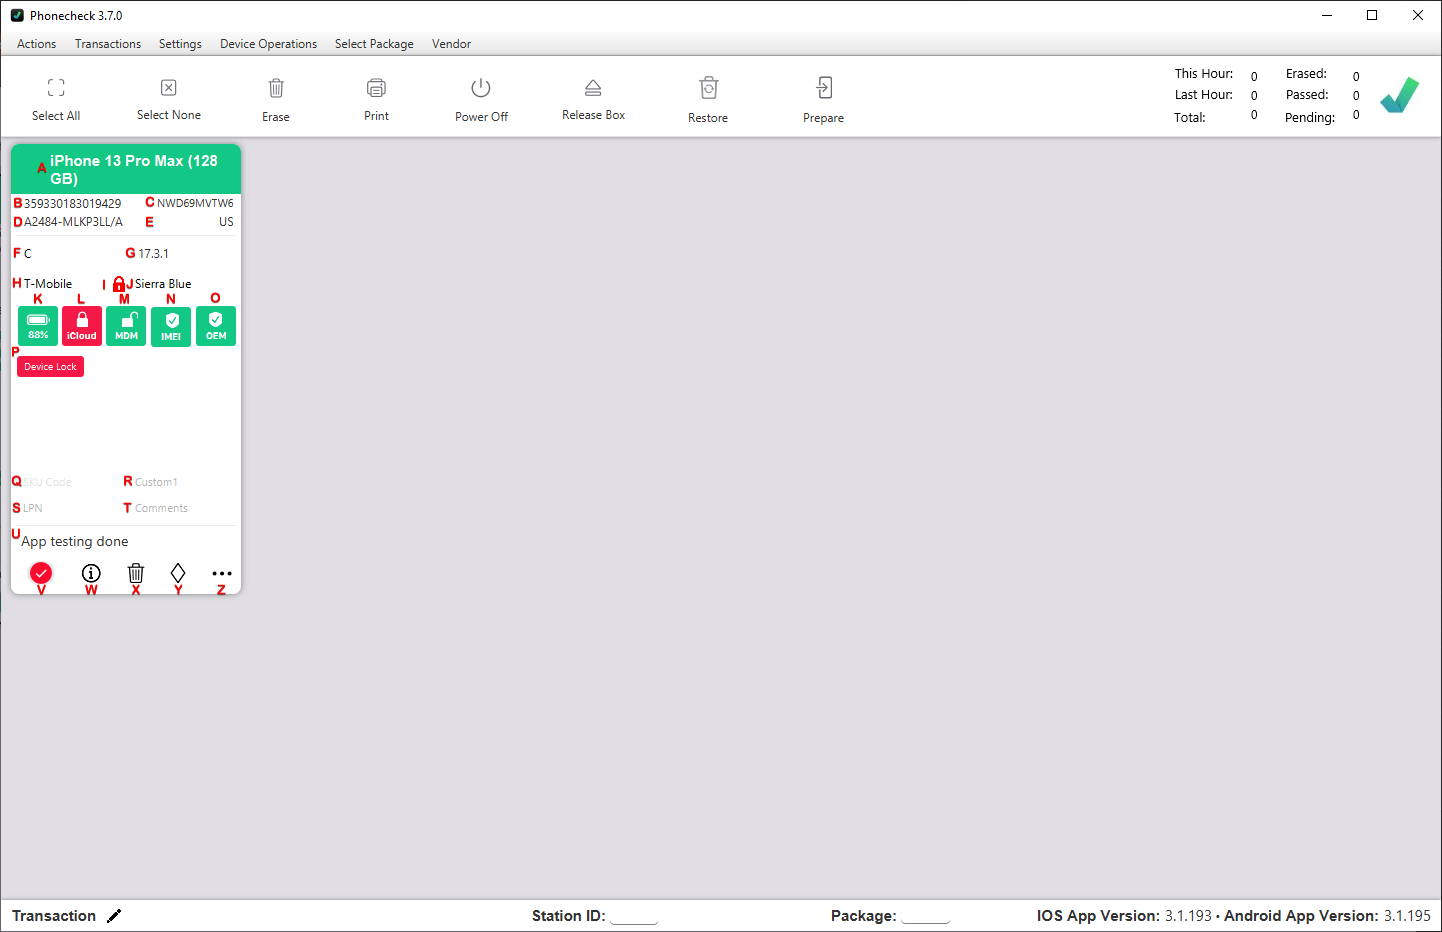This screenshot has height=932, width=1442.
Task: Click the Print toolbar icon
Action: click(376, 89)
